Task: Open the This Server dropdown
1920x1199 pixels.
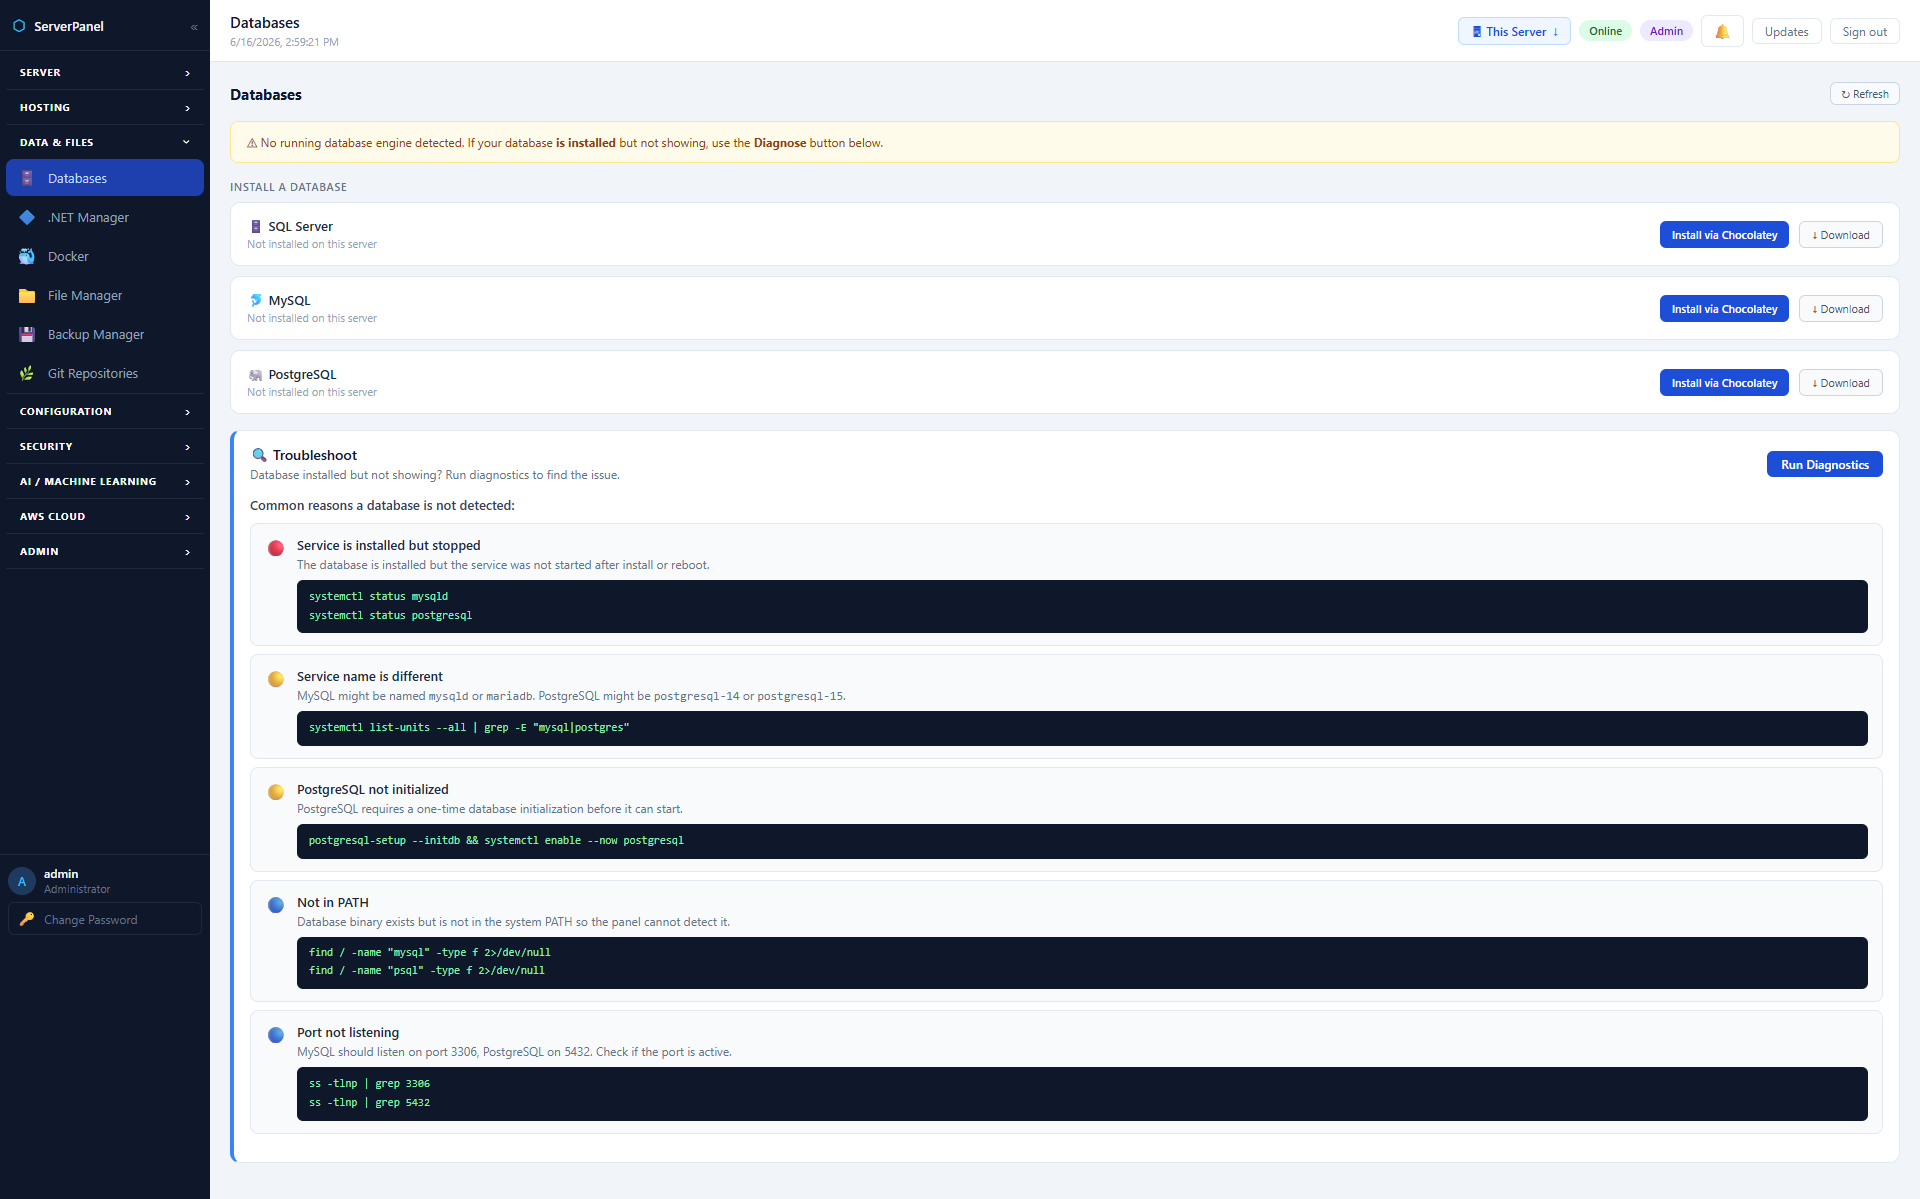Action: click(1514, 31)
